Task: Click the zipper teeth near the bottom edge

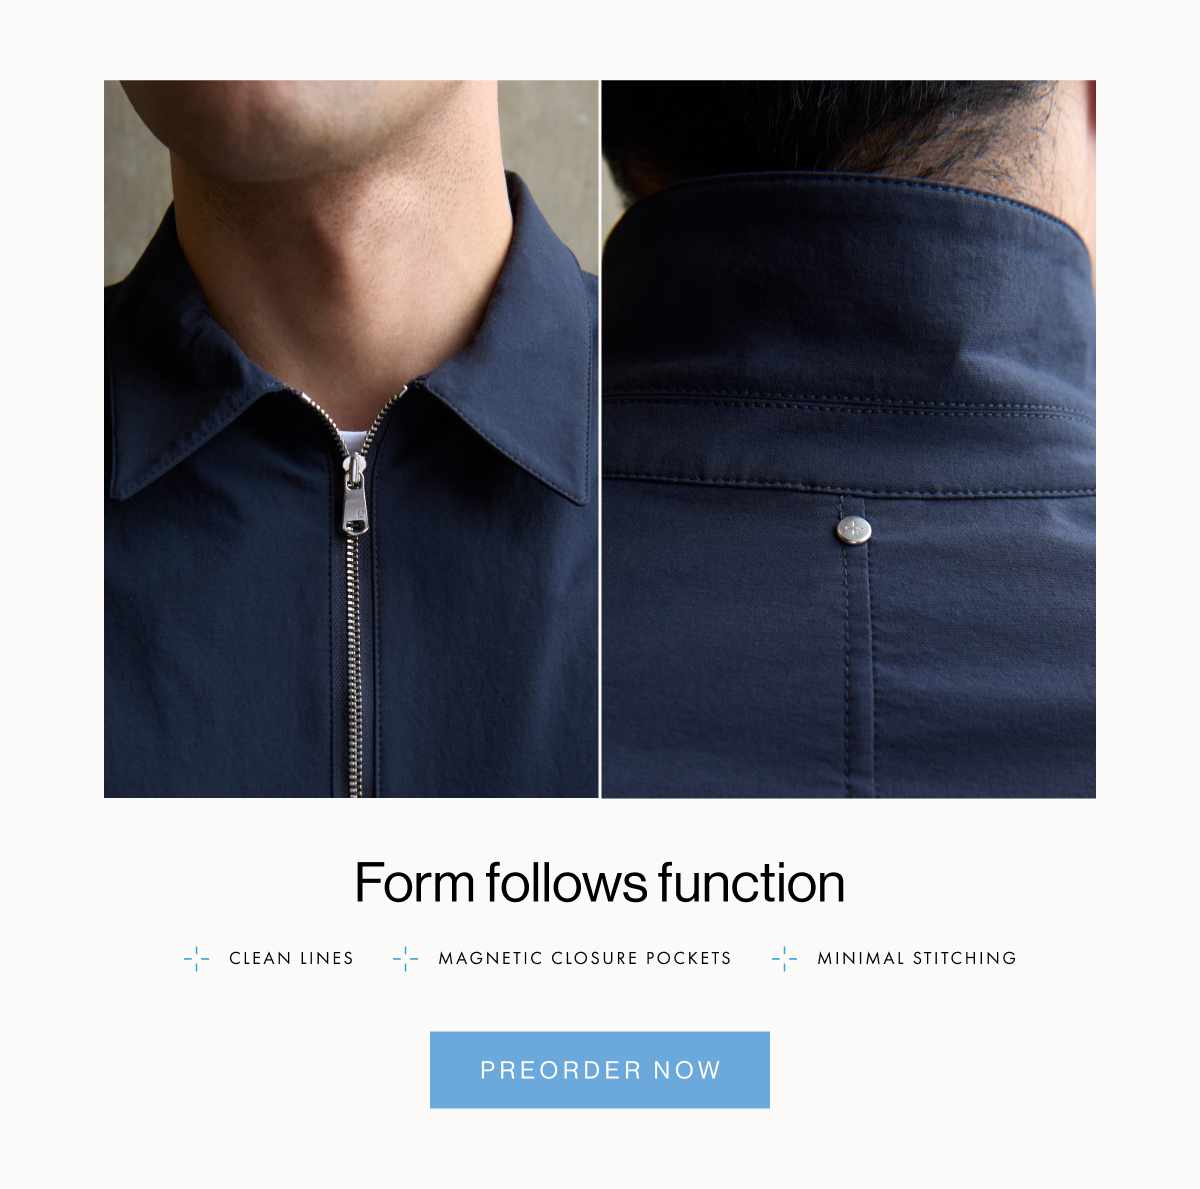Action: 354,760
